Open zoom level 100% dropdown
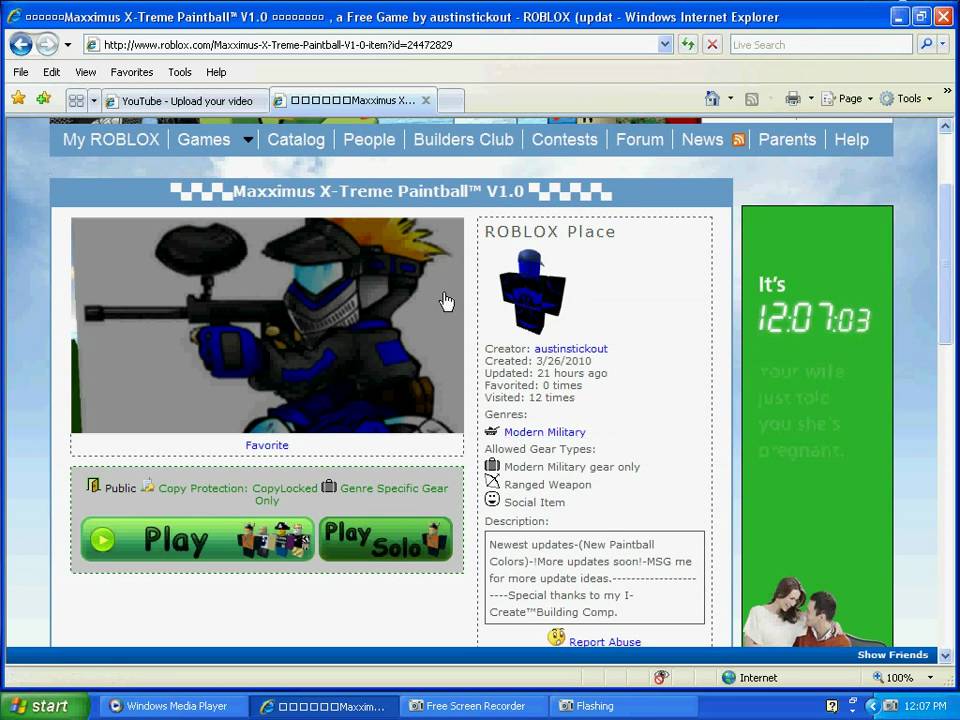The width and height of the screenshot is (960, 720). pyautogui.click(x=931, y=677)
